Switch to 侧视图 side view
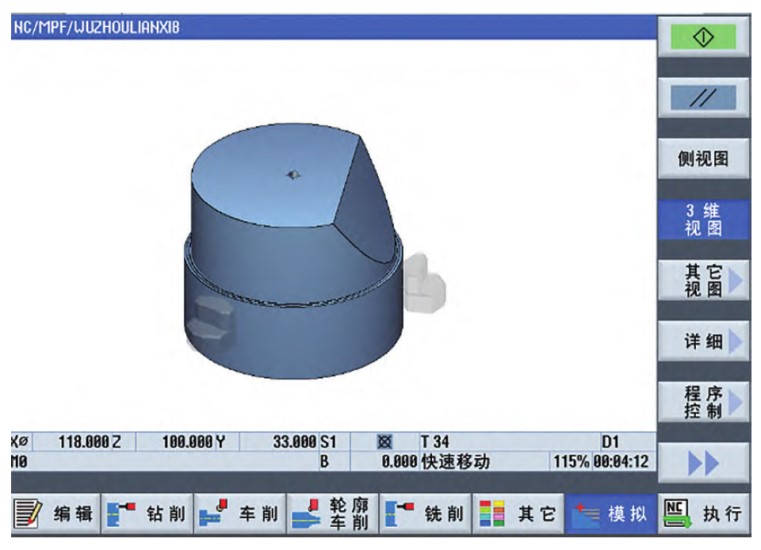Image resolution: width=761 pixels, height=550 pixels. tap(708, 158)
